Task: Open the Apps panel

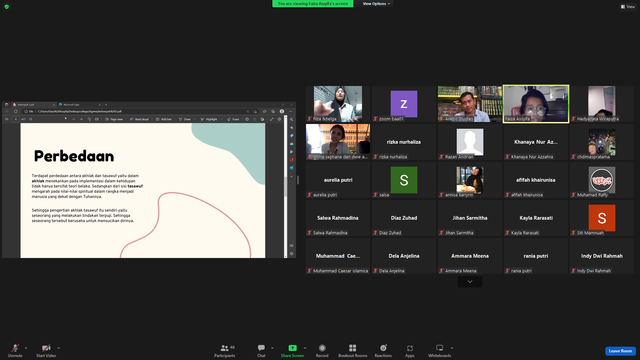Action: point(410,350)
